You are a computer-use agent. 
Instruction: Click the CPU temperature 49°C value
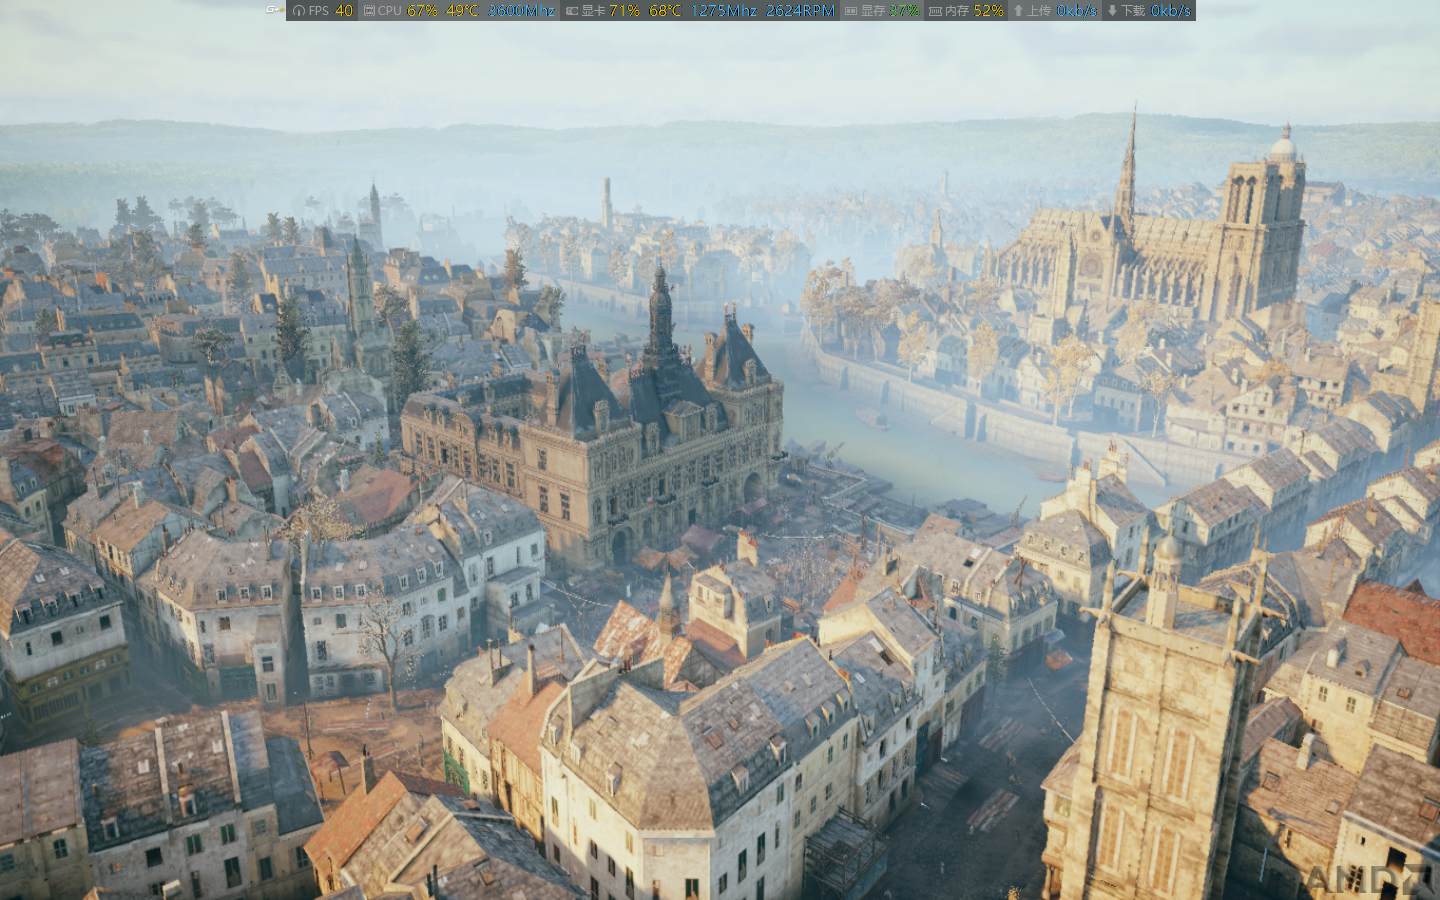462,11
